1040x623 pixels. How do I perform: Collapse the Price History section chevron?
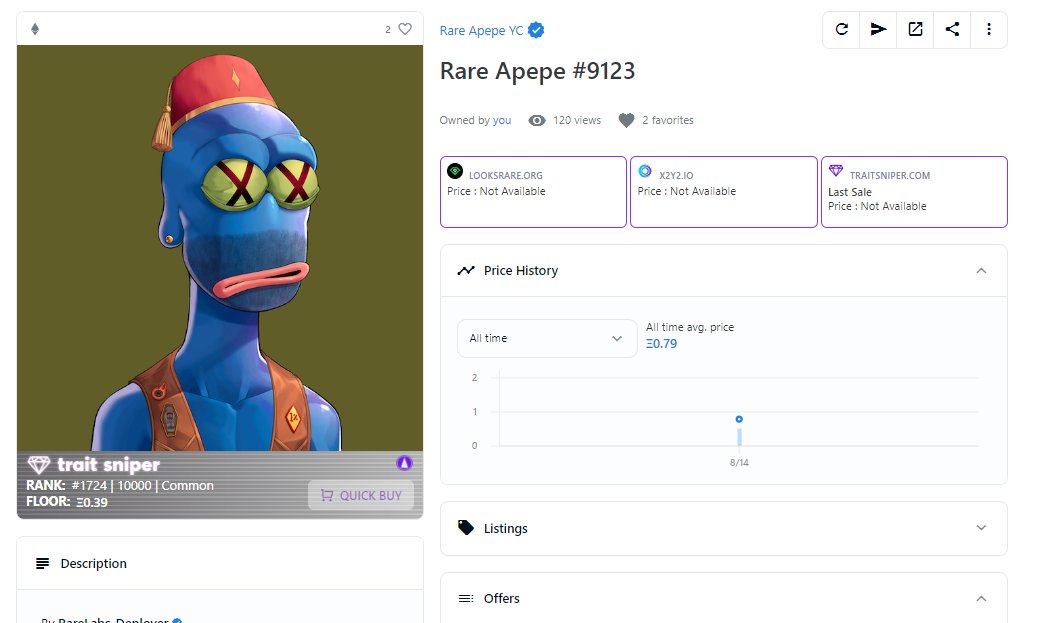pyautogui.click(x=981, y=271)
